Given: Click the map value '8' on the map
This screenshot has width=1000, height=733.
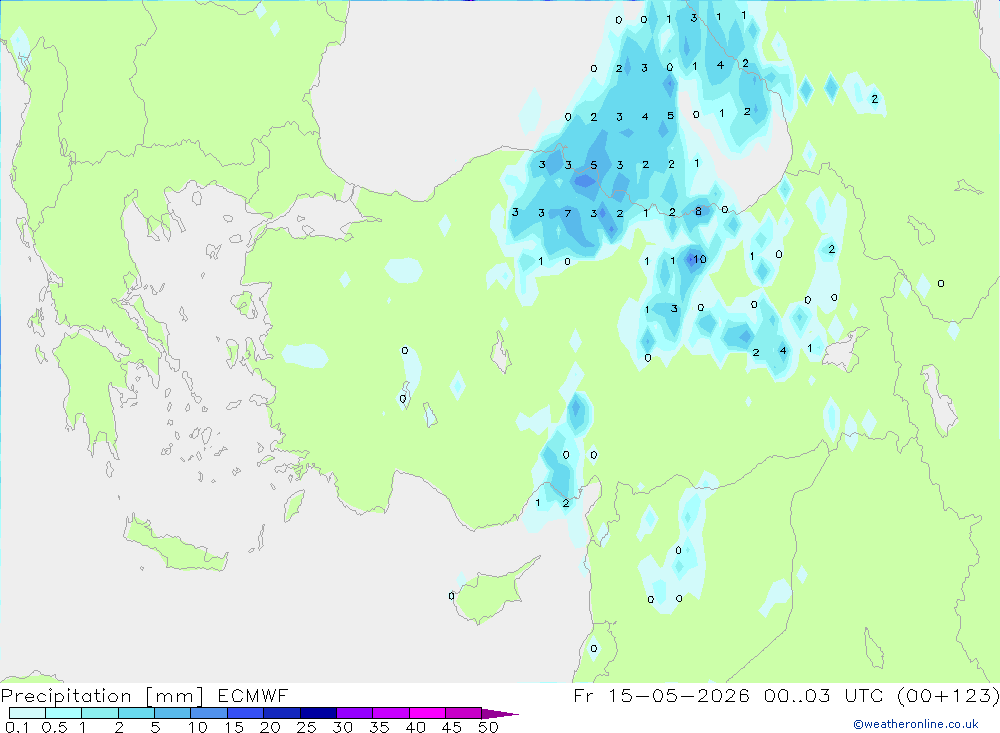Looking at the screenshot, I should [x=698, y=211].
